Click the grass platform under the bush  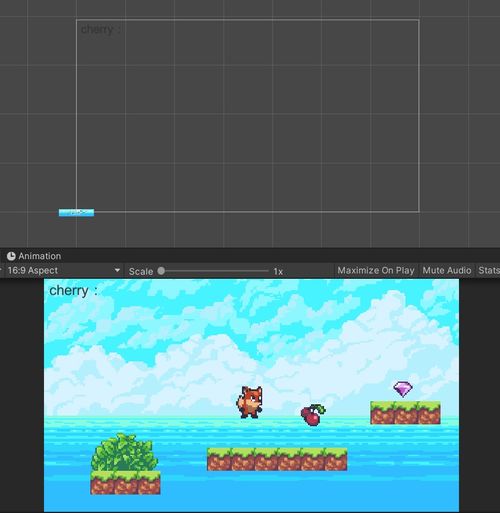tap(125, 482)
